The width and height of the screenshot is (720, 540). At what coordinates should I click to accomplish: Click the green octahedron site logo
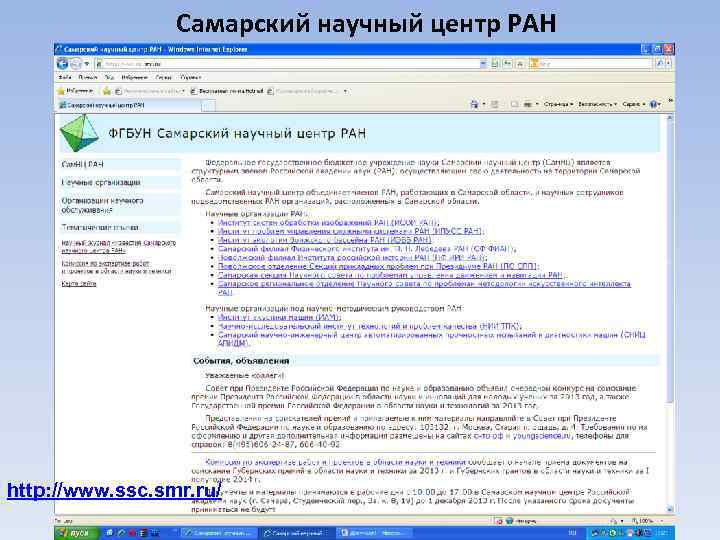pos(79,133)
